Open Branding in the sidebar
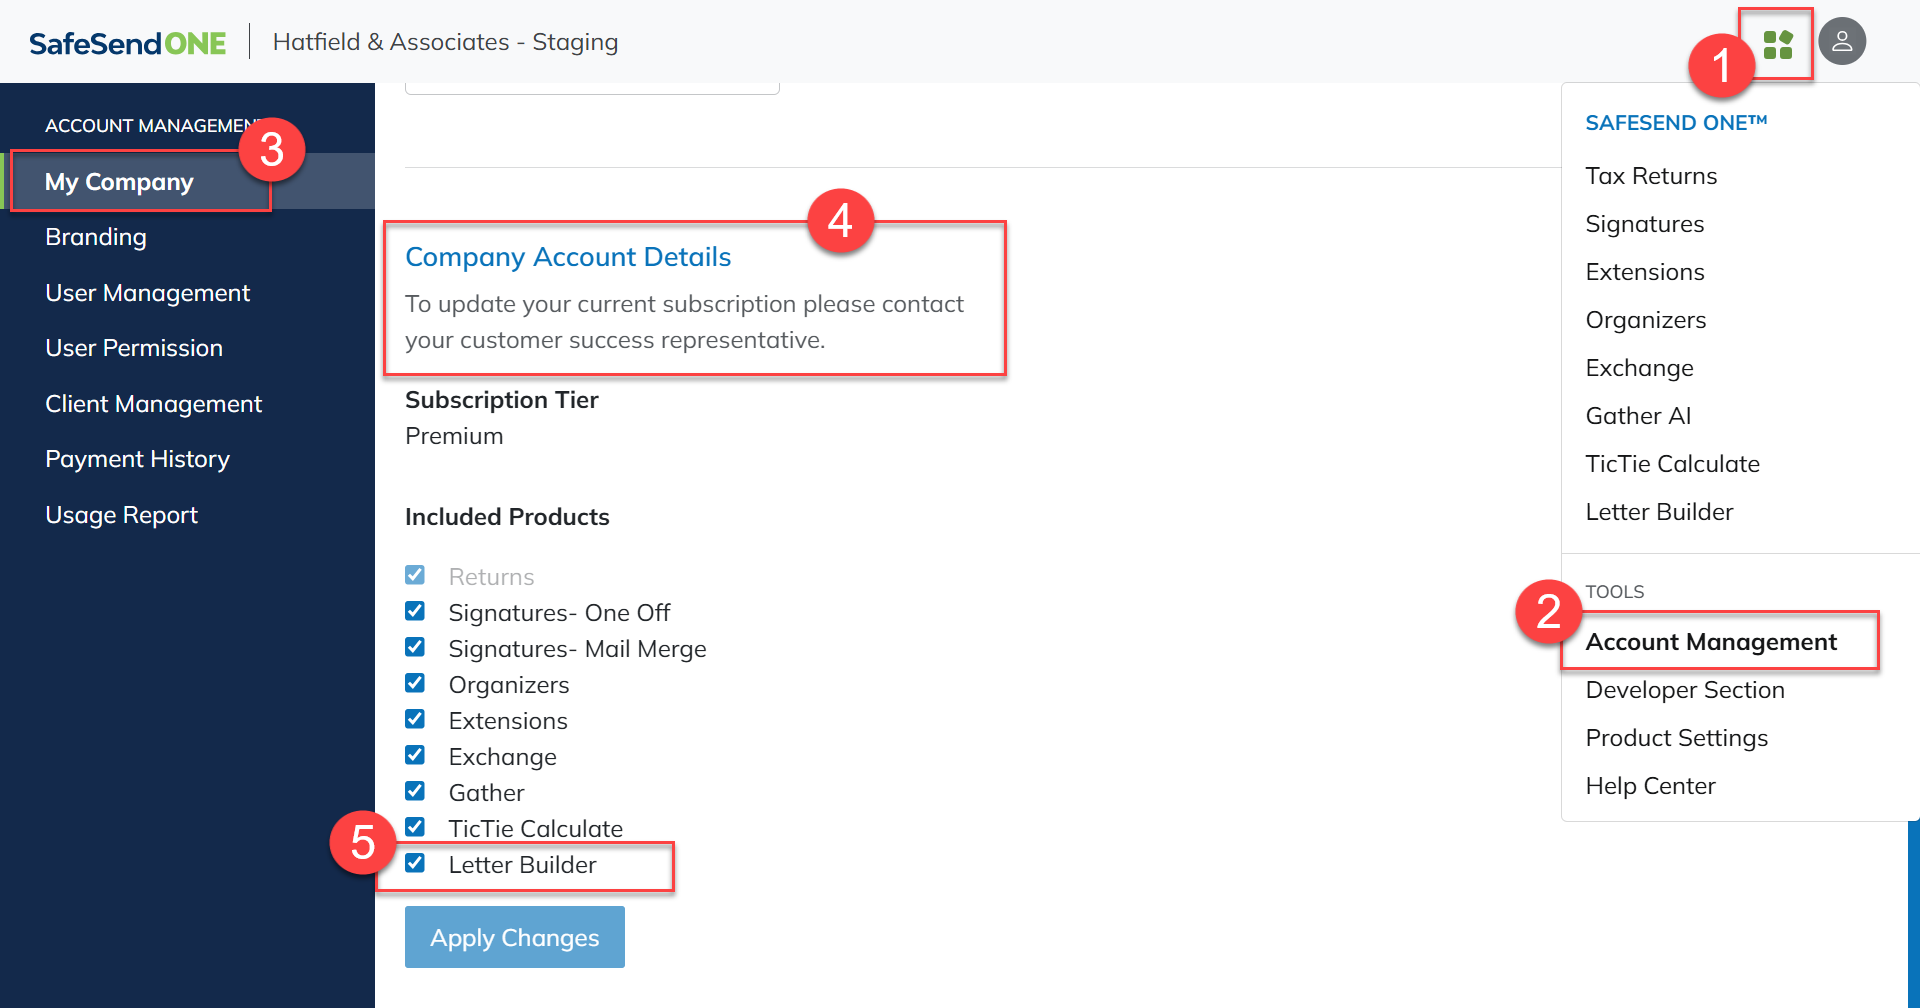1920x1008 pixels. tap(96, 237)
